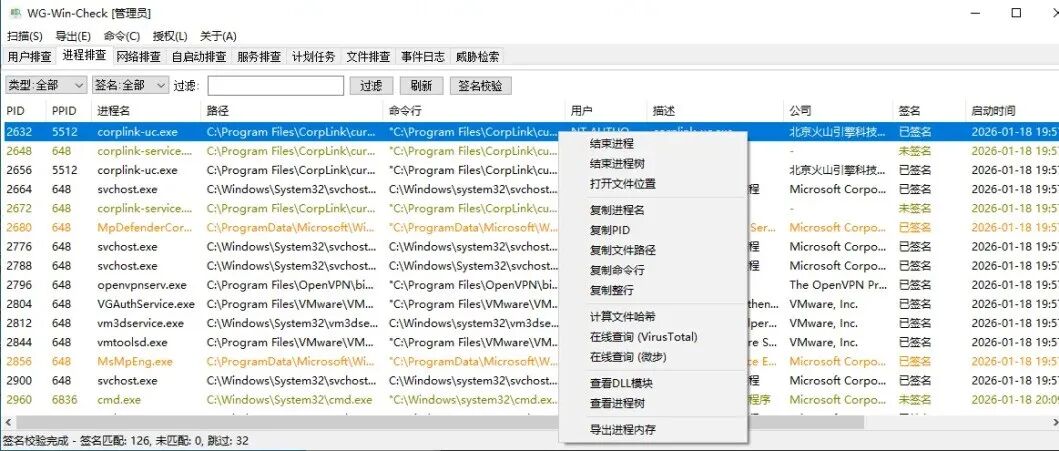Click the 过滤 button
Viewport: 1059px width, 451px height.
tap(371, 86)
